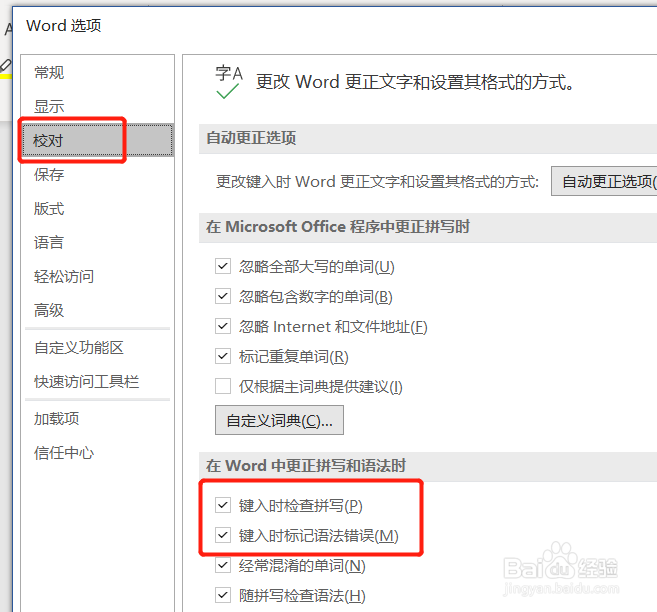Image resolution: width=657 pixels, height=612 pixels.
Task: Click the 在 Microsoft Office 程序中更正拼写时 heading
Action: click(338, 227)
